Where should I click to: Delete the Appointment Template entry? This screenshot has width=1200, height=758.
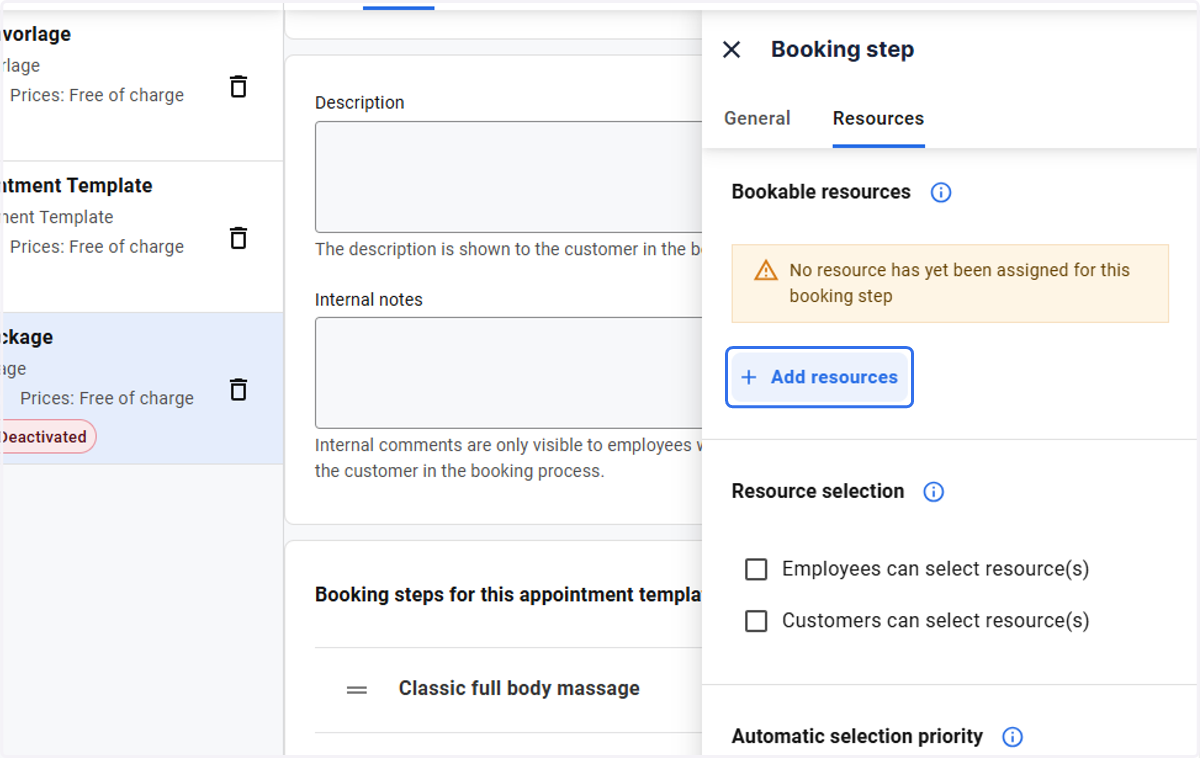point(238,238)
